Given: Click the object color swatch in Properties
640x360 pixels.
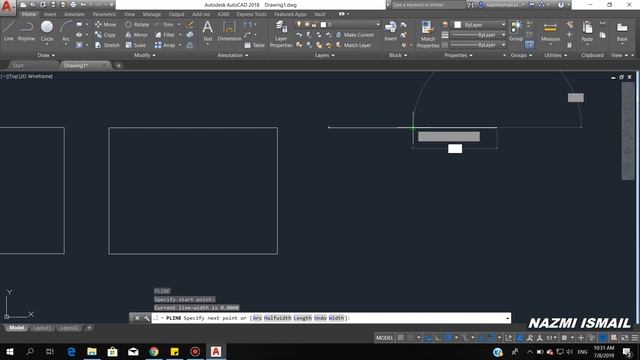Looking at the screenshot, I should click(458, 25).
